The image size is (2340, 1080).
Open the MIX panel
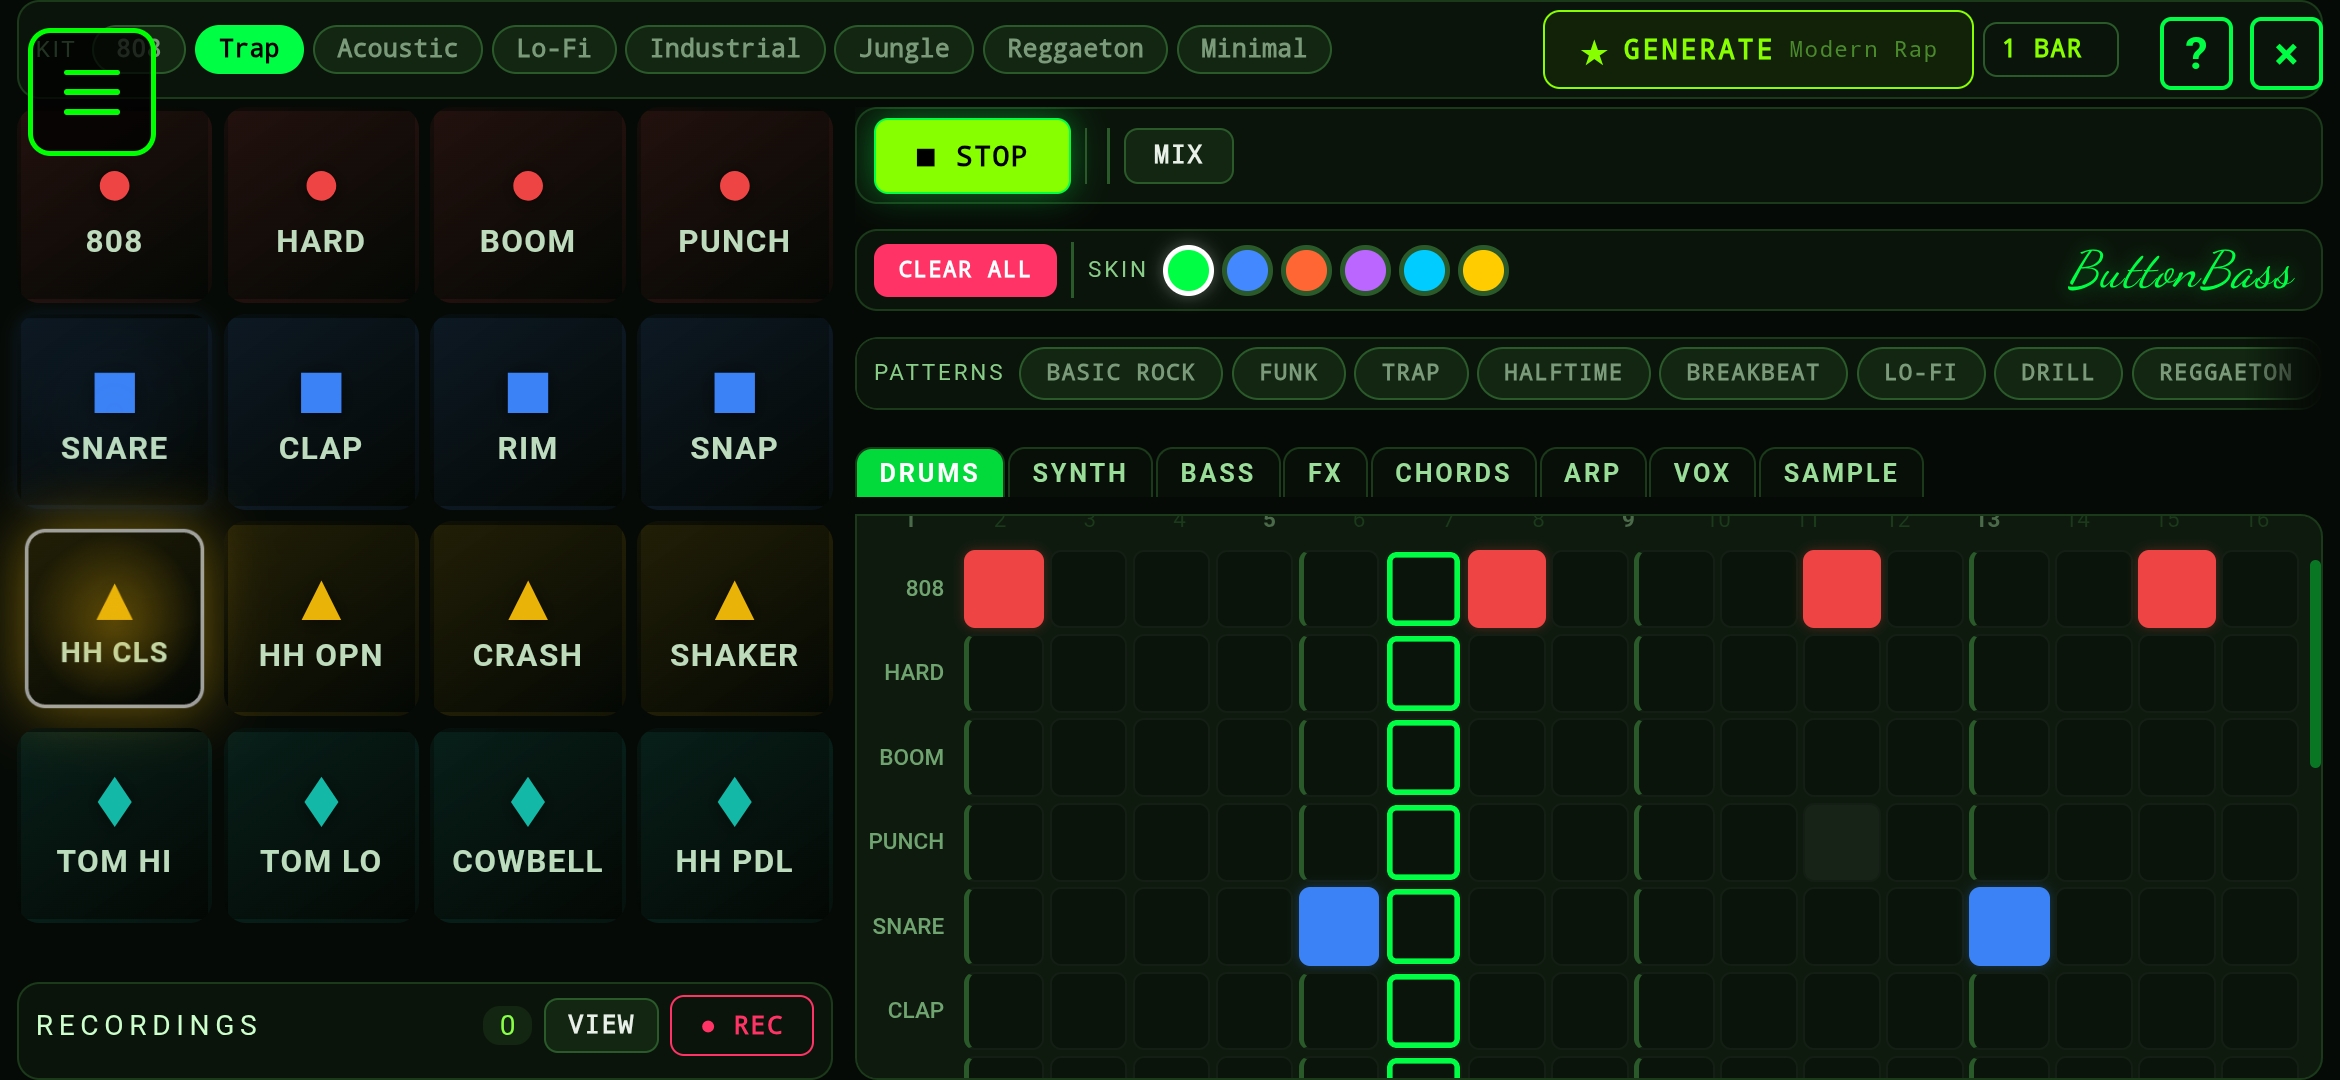[1178, 155]
